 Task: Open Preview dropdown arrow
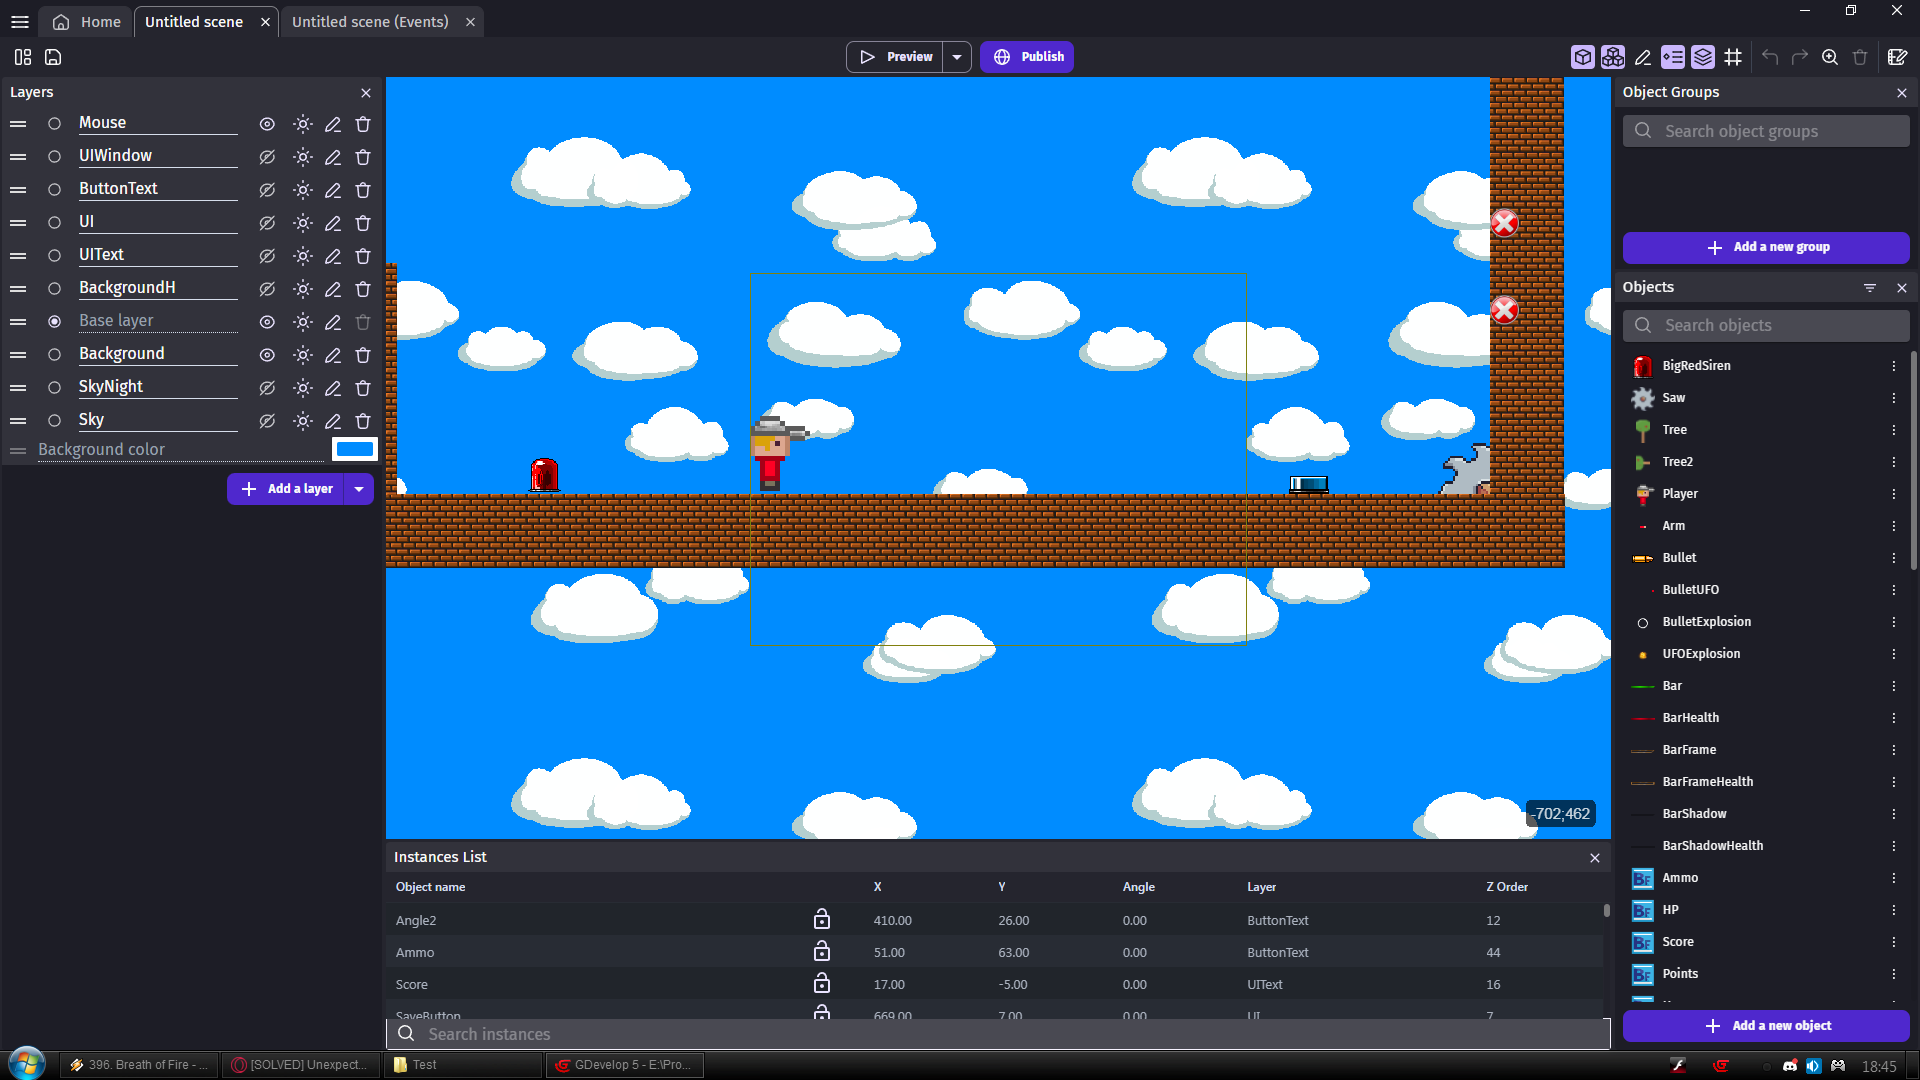tap(957, 57)
